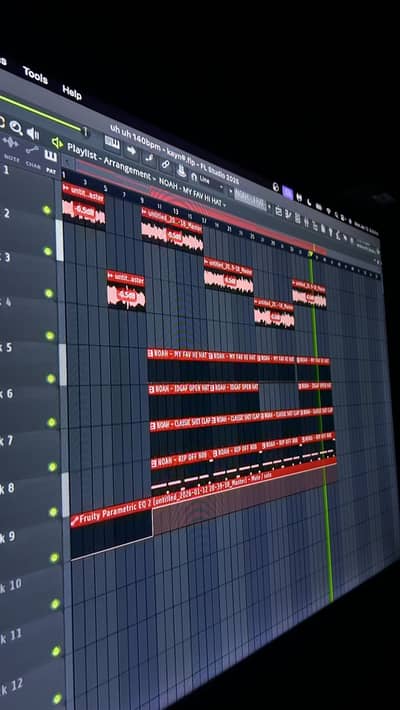400x710 pixels.
Task: Select the first NOAH - IDGAF OPEN HAT clip title
Action: [182, 389]
